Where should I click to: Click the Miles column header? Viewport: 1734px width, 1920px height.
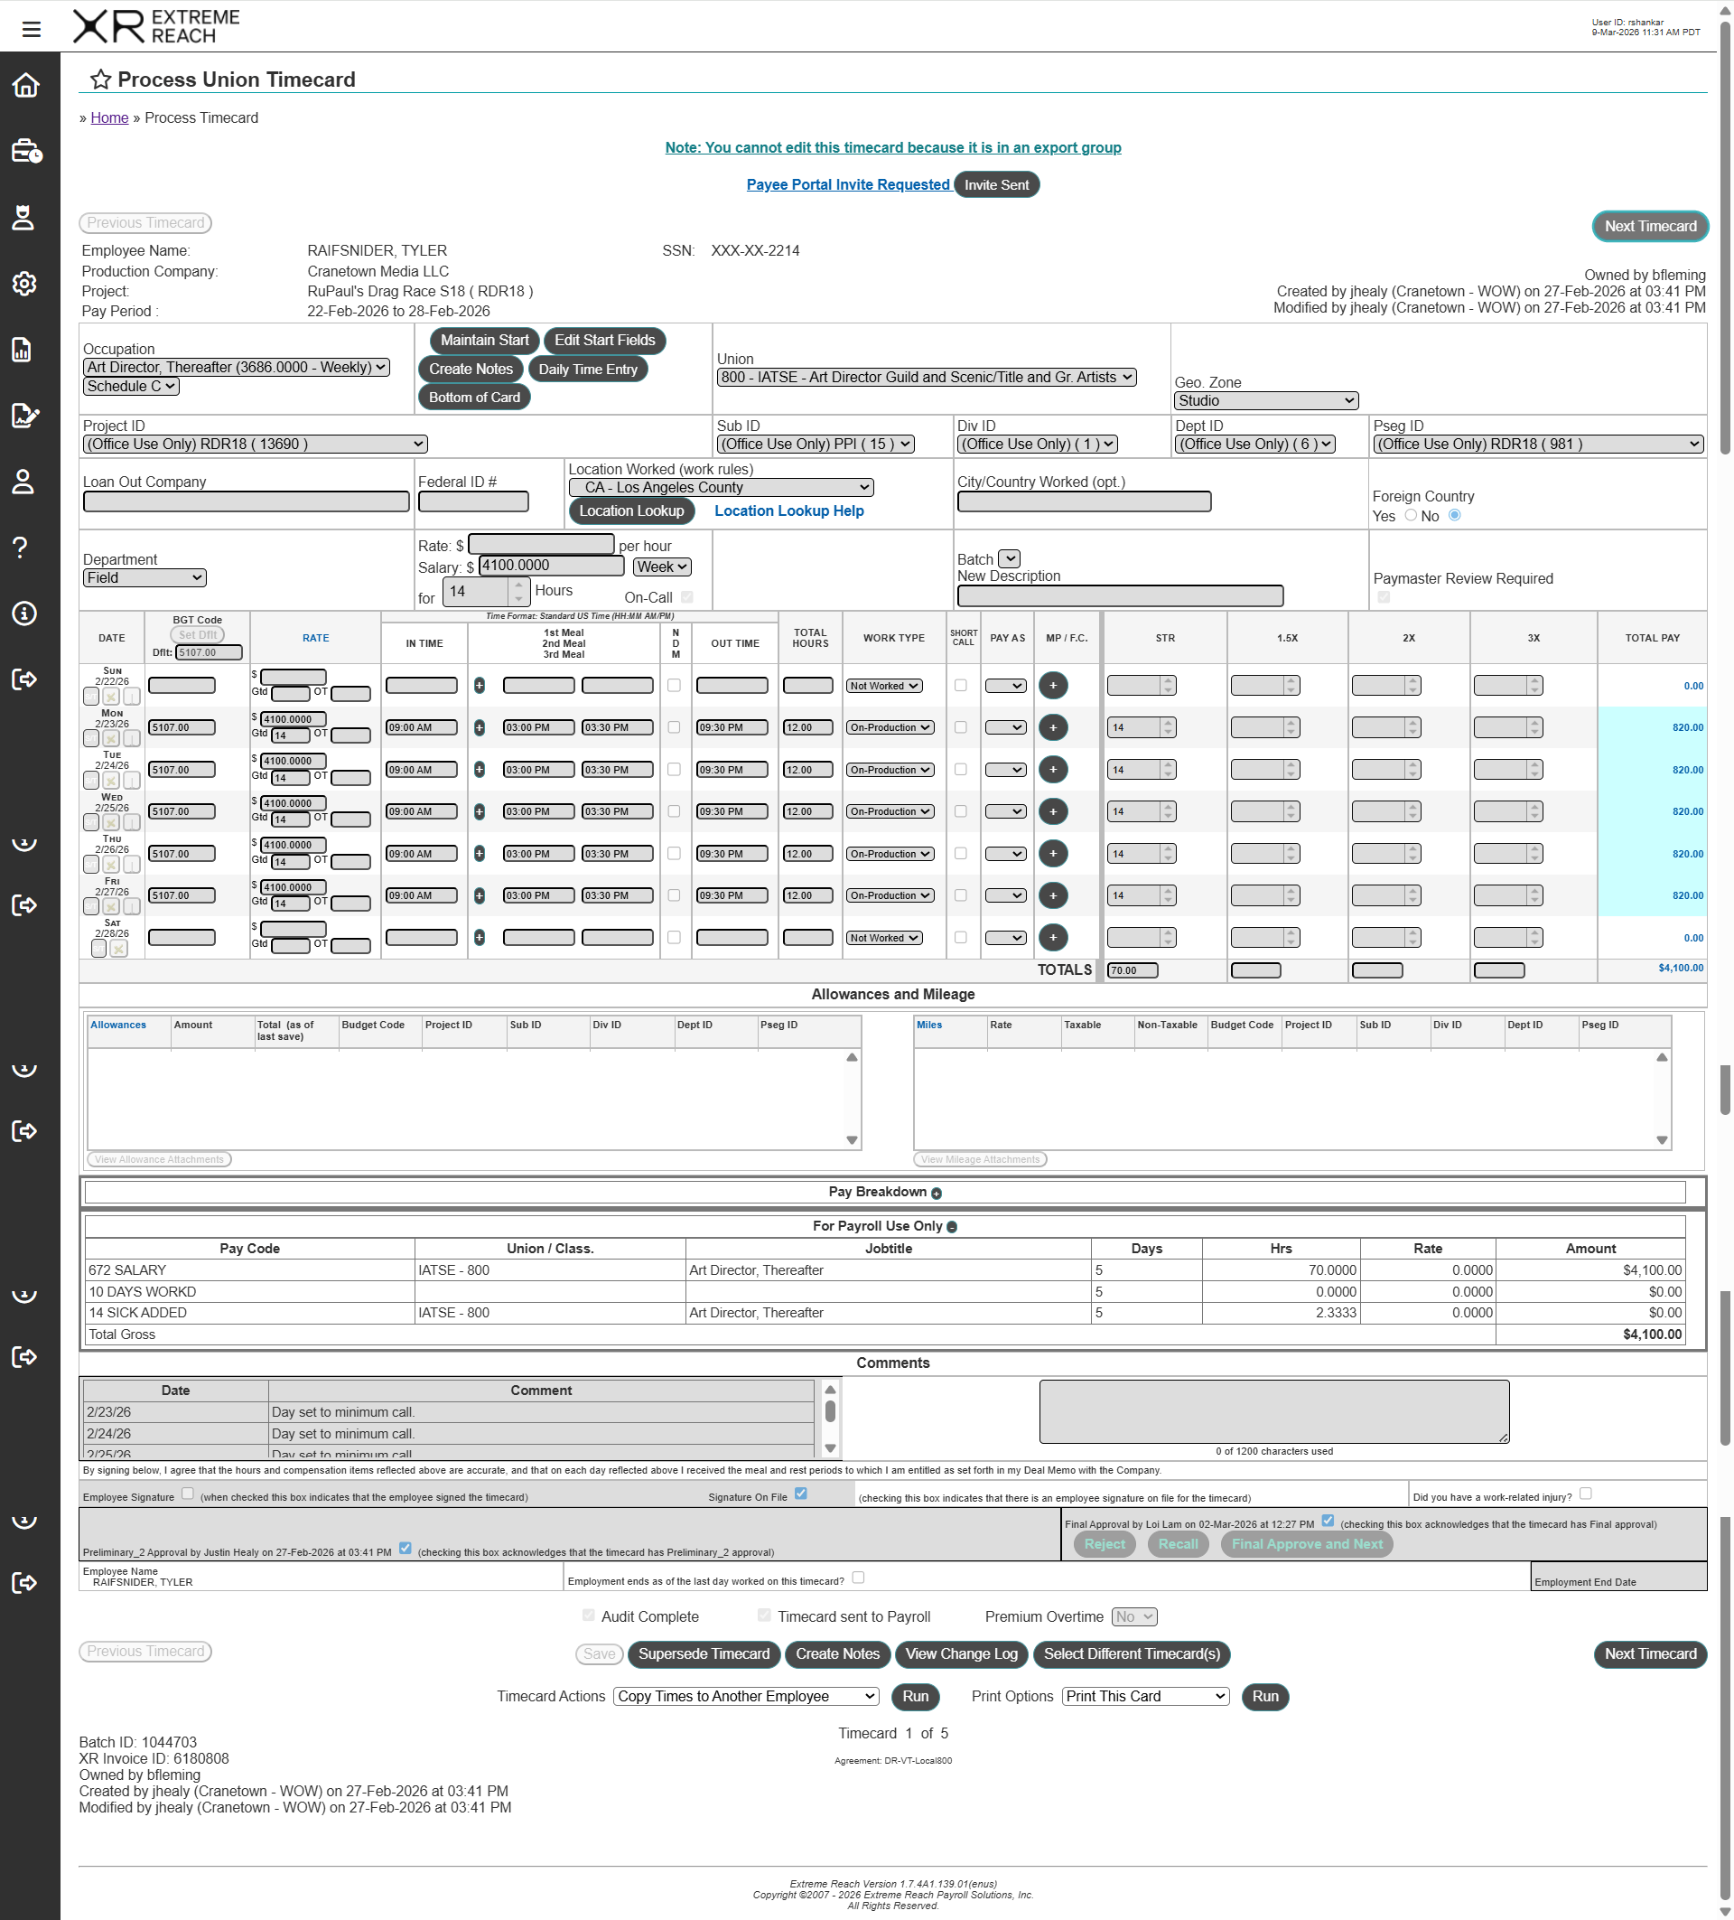pyautogui.click(x=929, y=1025)
